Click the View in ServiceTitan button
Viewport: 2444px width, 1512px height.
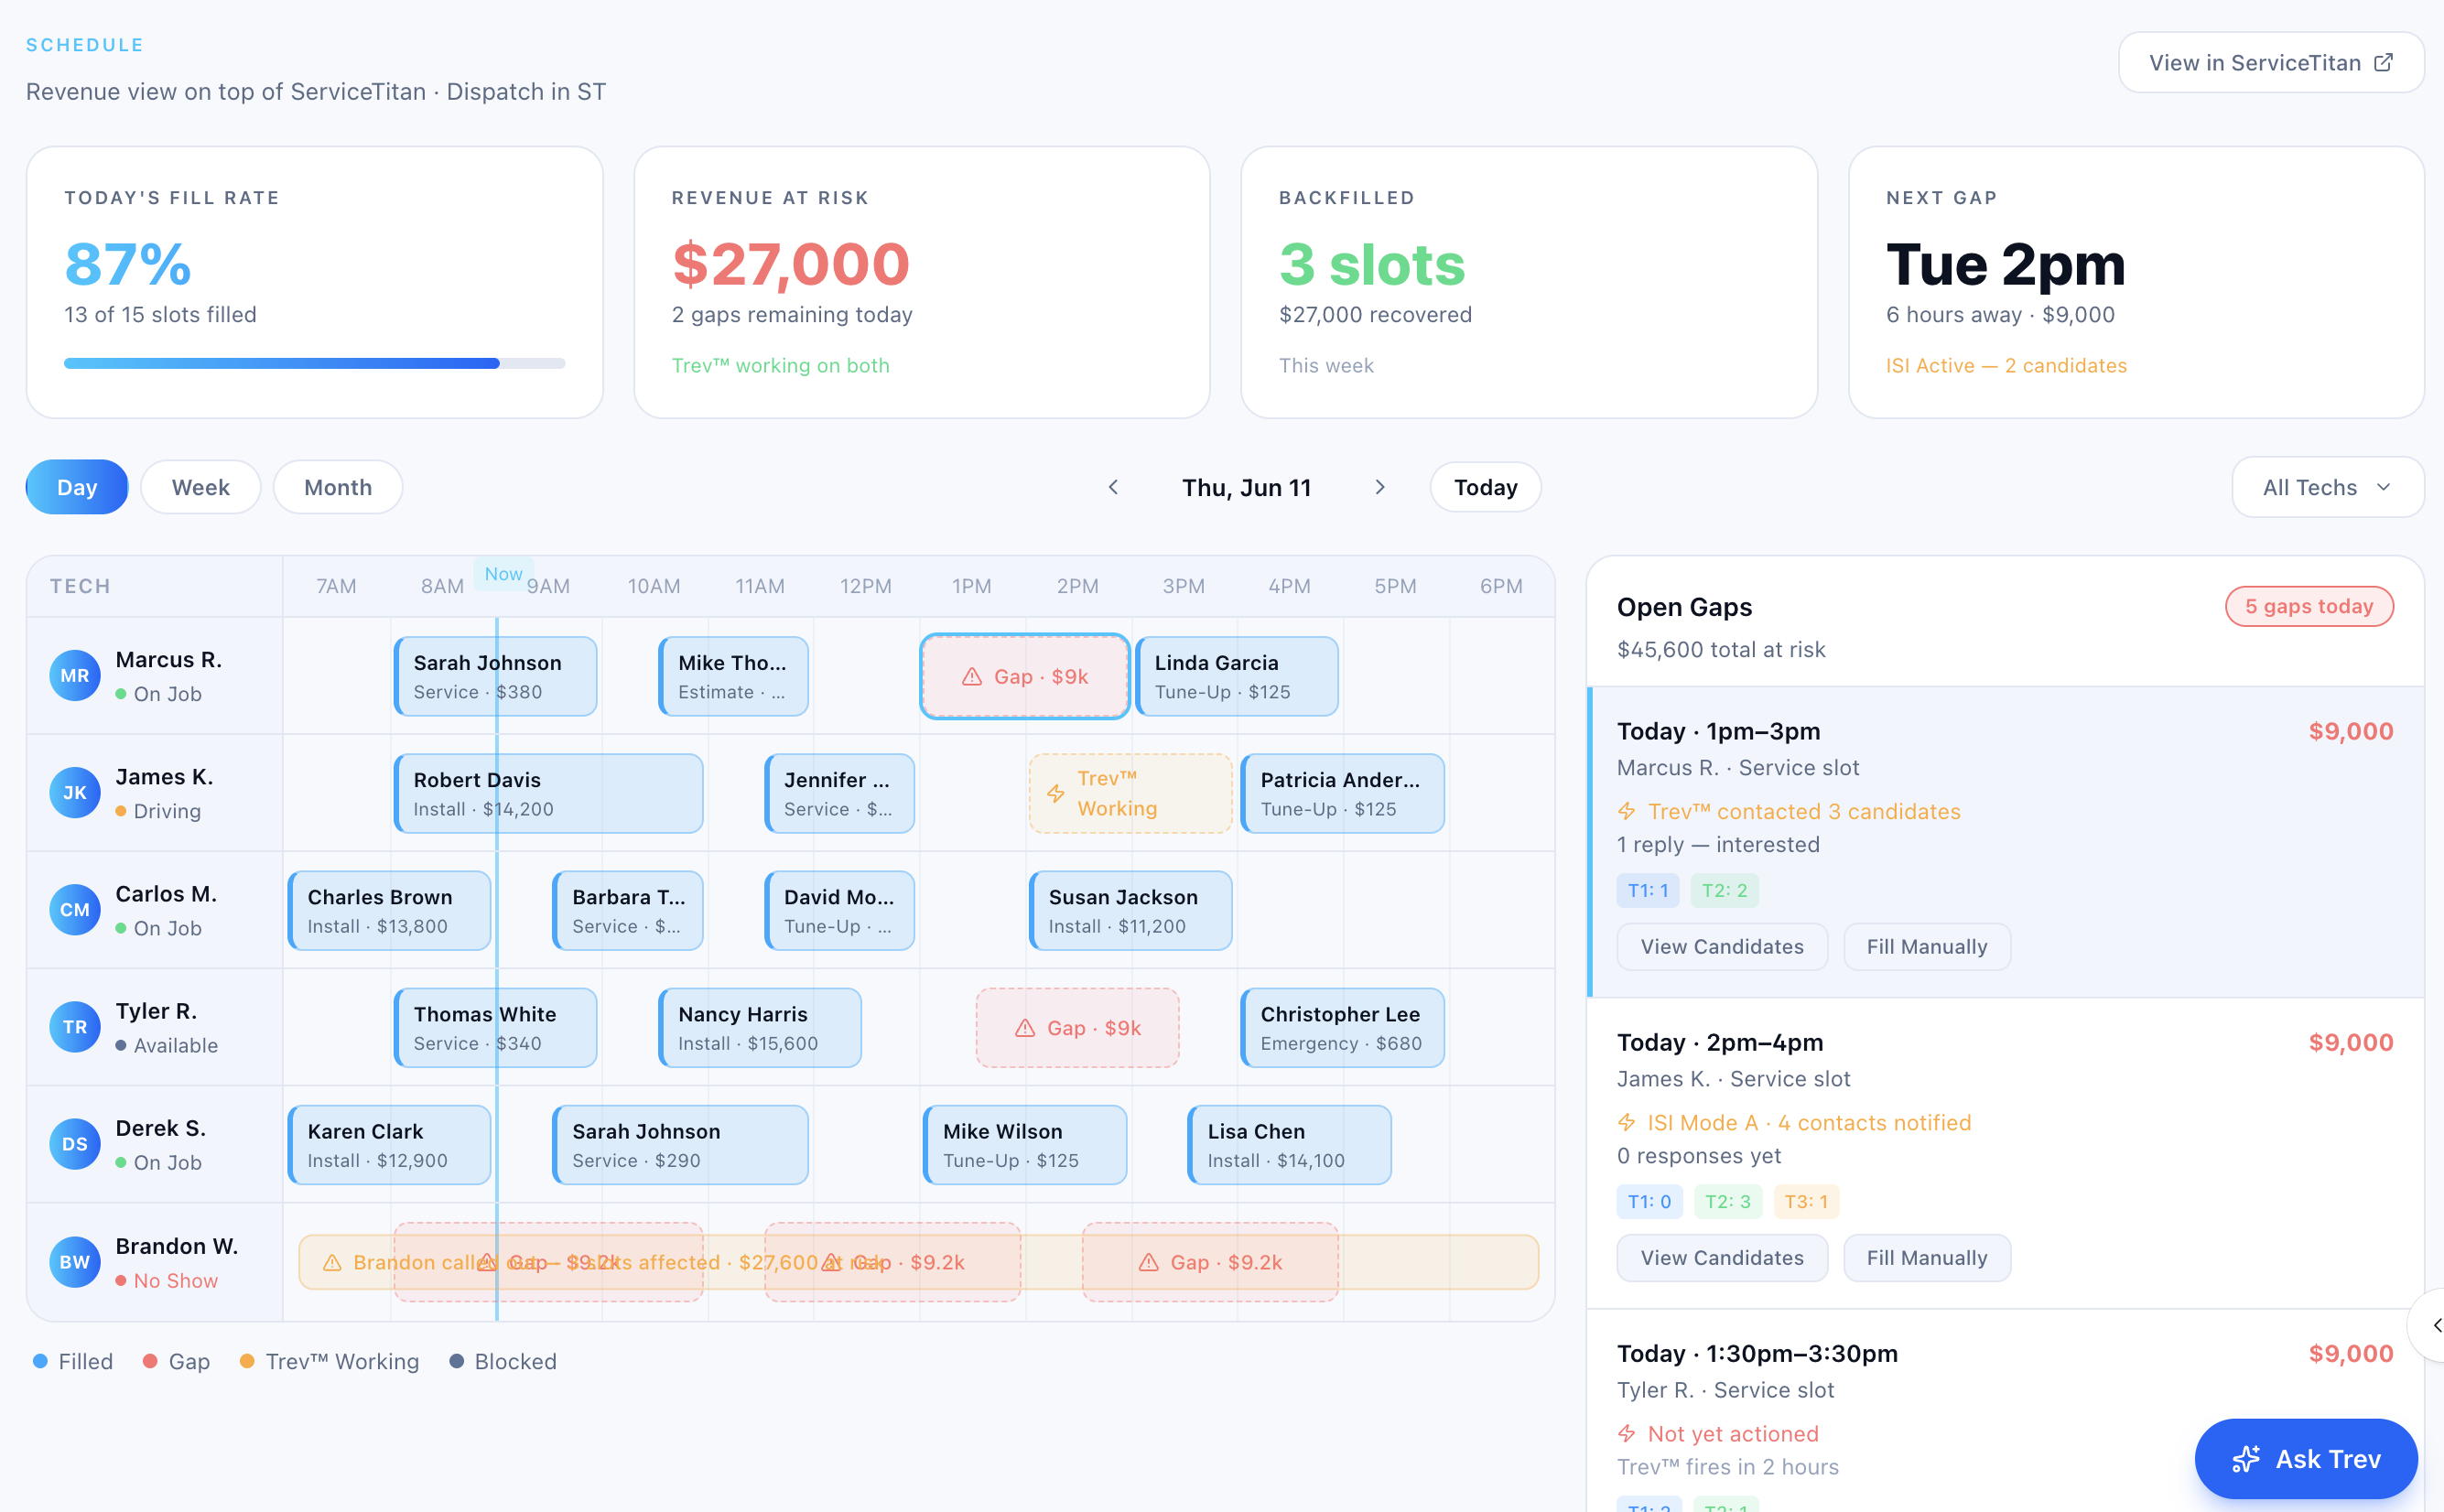[x=2270, y=63]
